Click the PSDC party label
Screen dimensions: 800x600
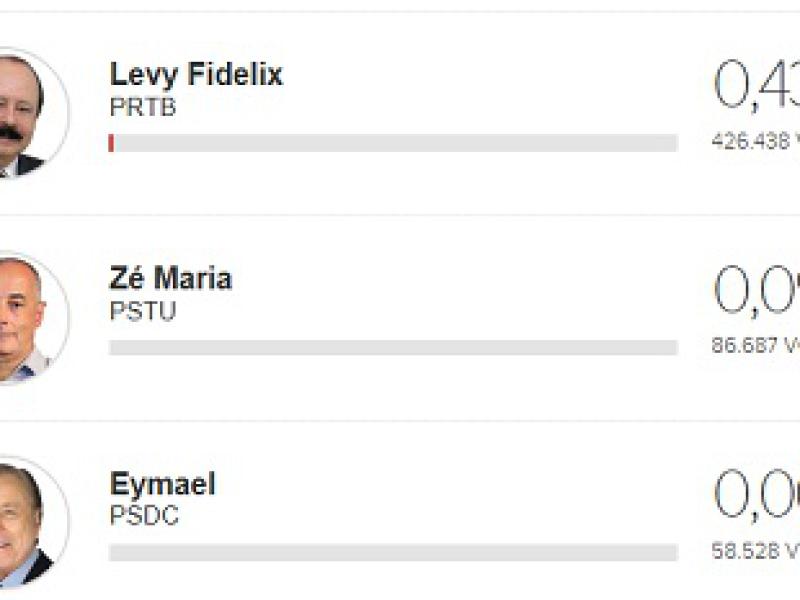click(x=143, y=517)
